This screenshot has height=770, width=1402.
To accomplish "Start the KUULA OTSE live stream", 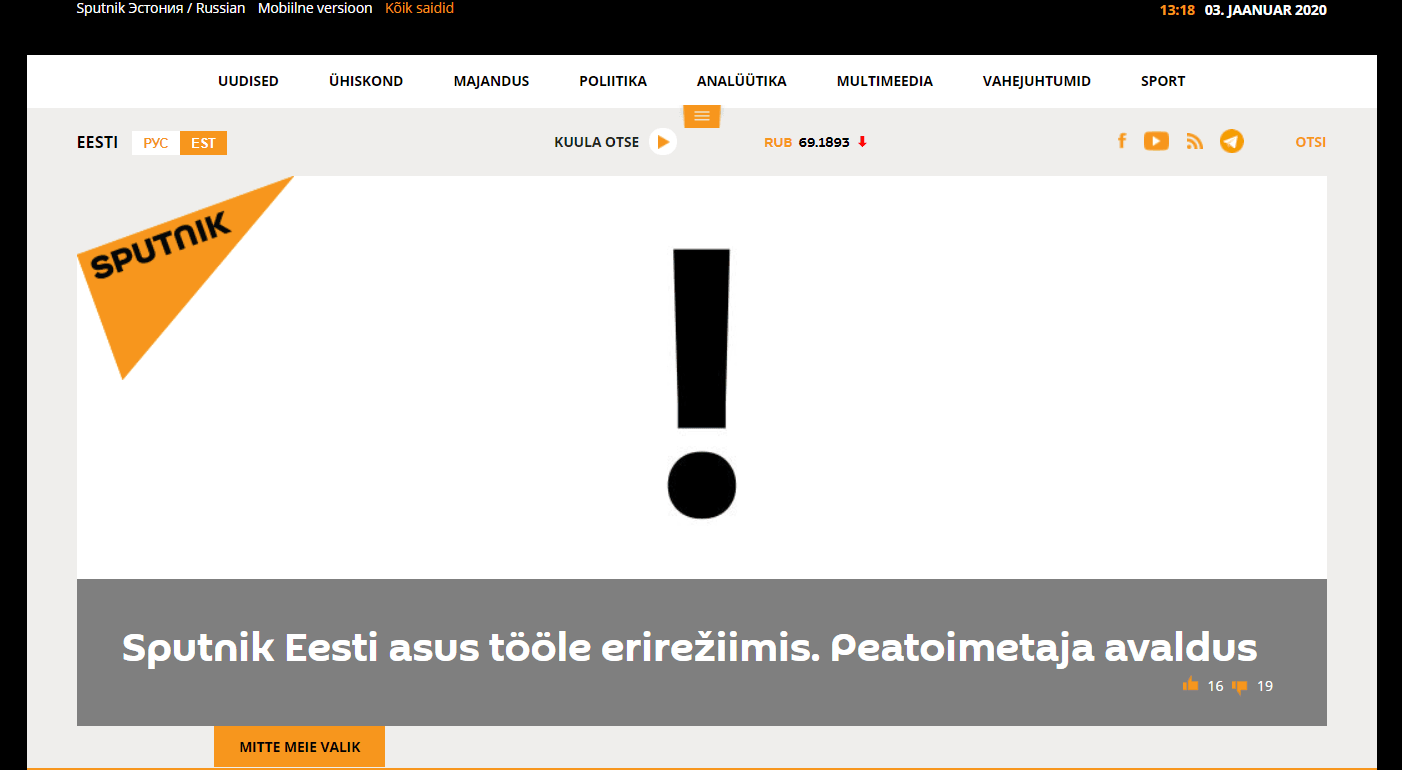I will [x=662, y=141].
